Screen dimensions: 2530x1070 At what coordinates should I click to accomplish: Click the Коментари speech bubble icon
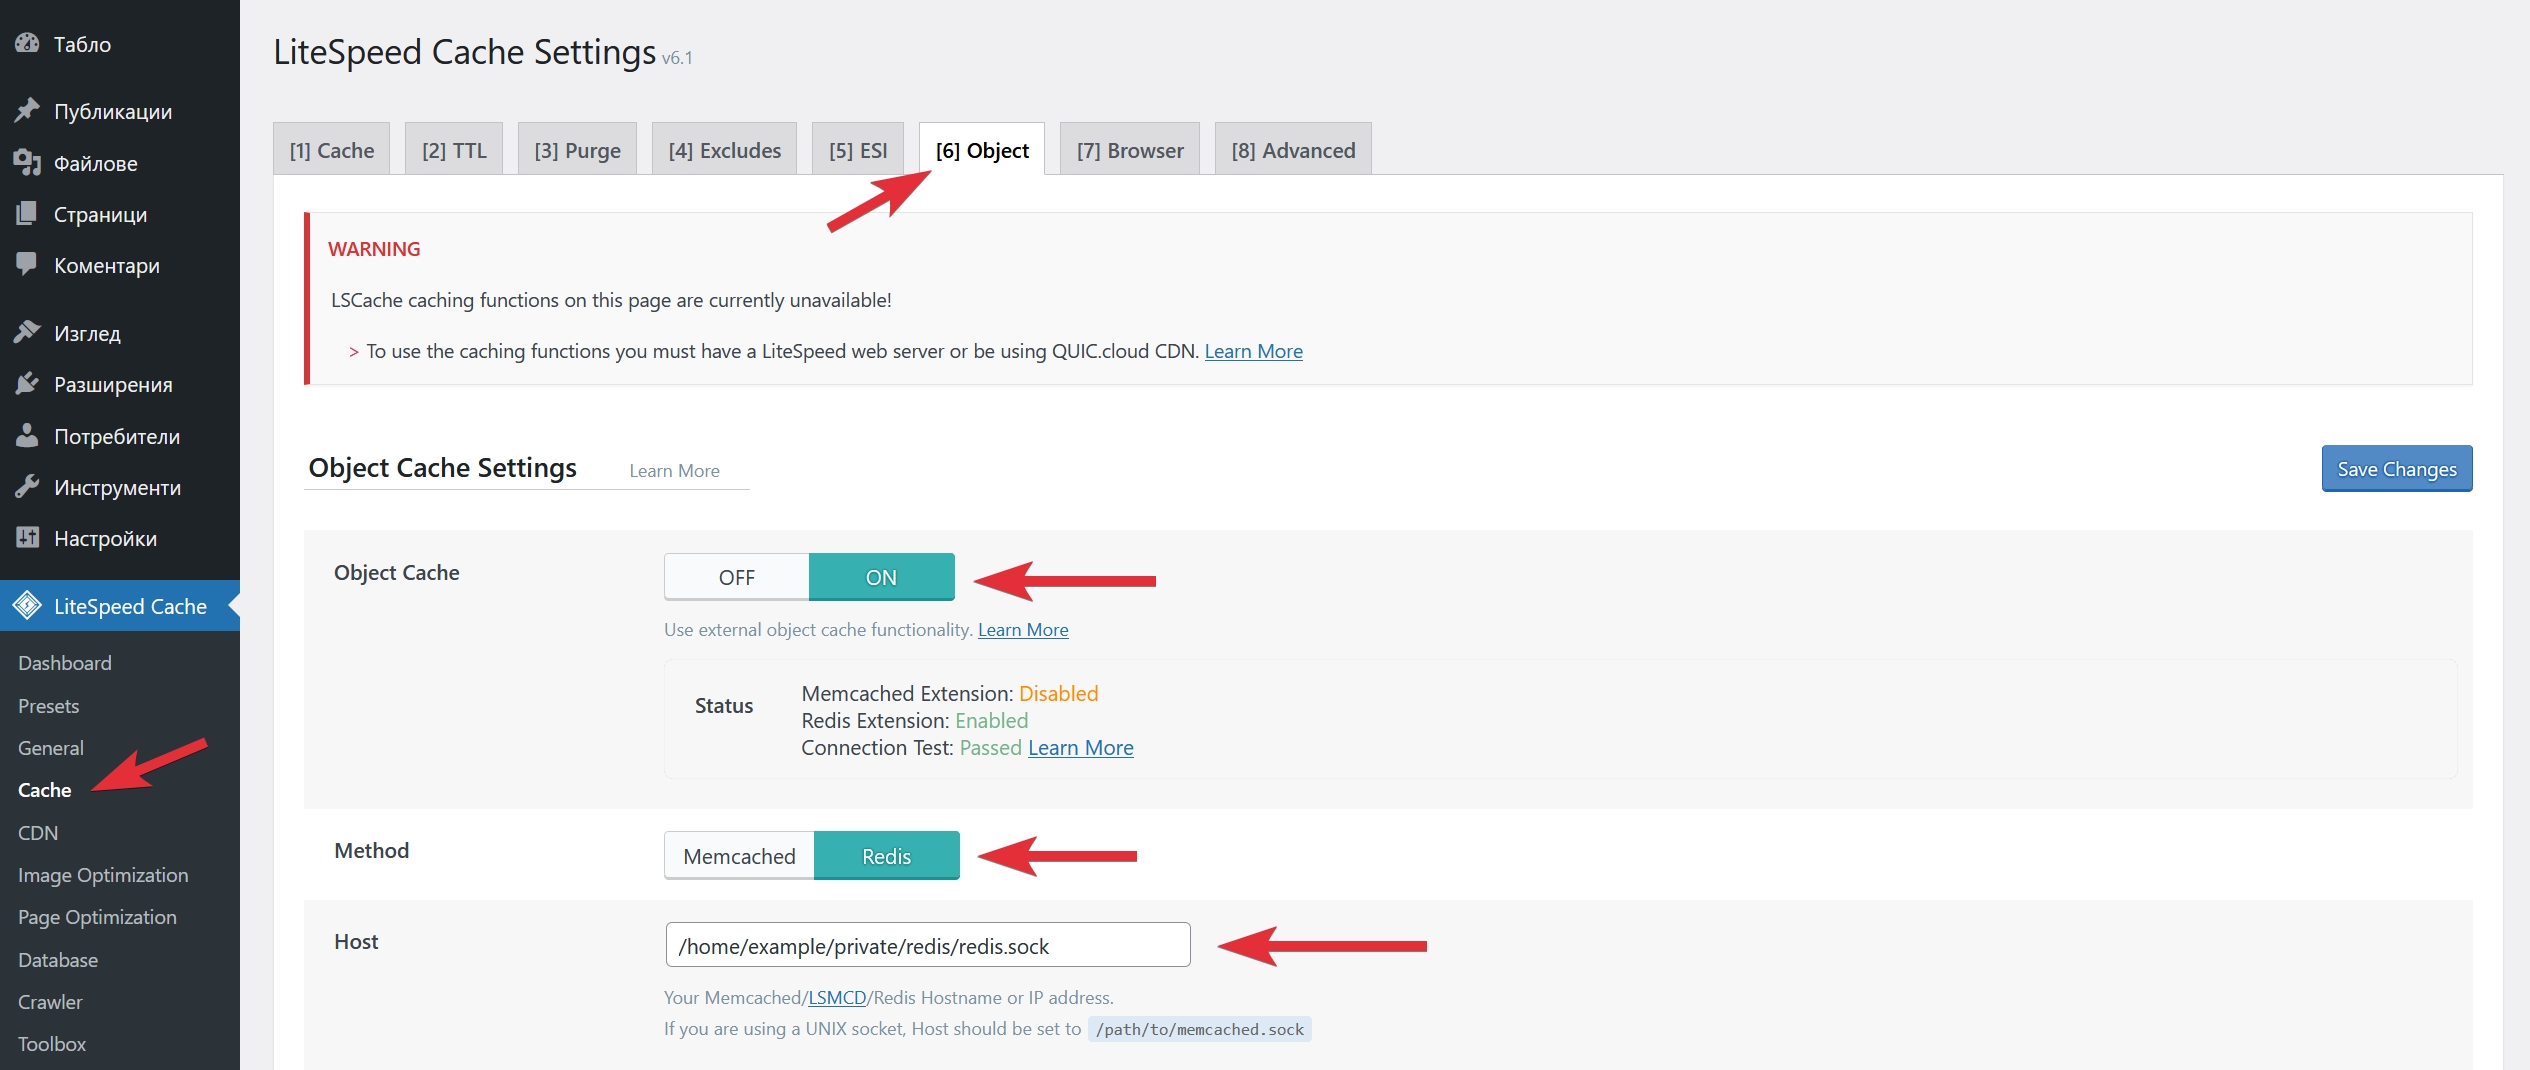click(27, 265)
